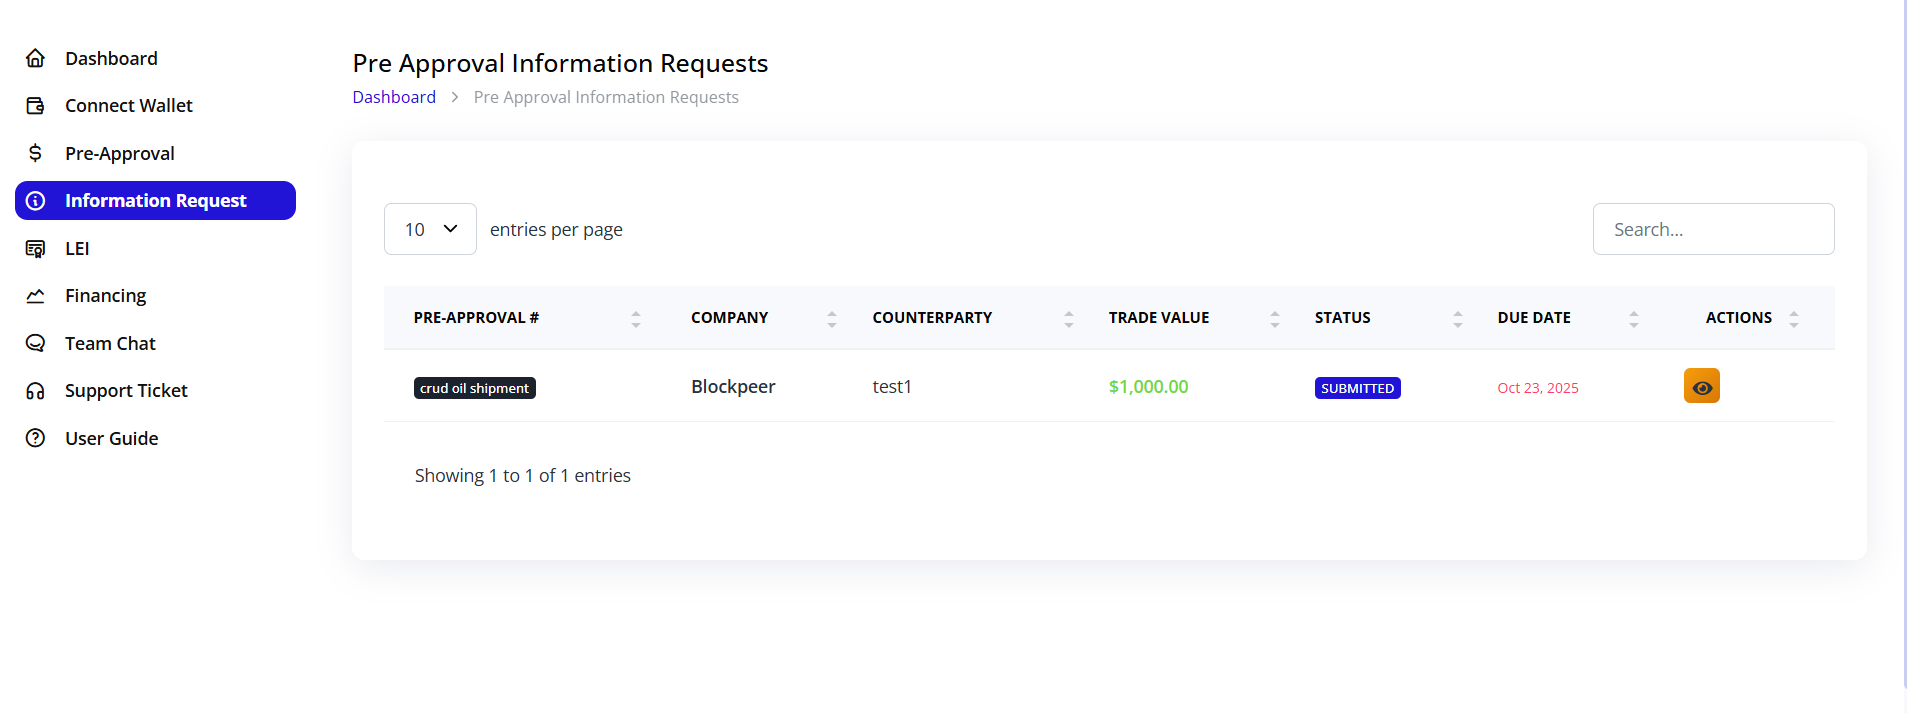Click the Pre Approval Information Requests breadcrumb
Image resolution: width=1907 pixels, height=713 pixels.
pyautogui.click(x=606, y=97)
